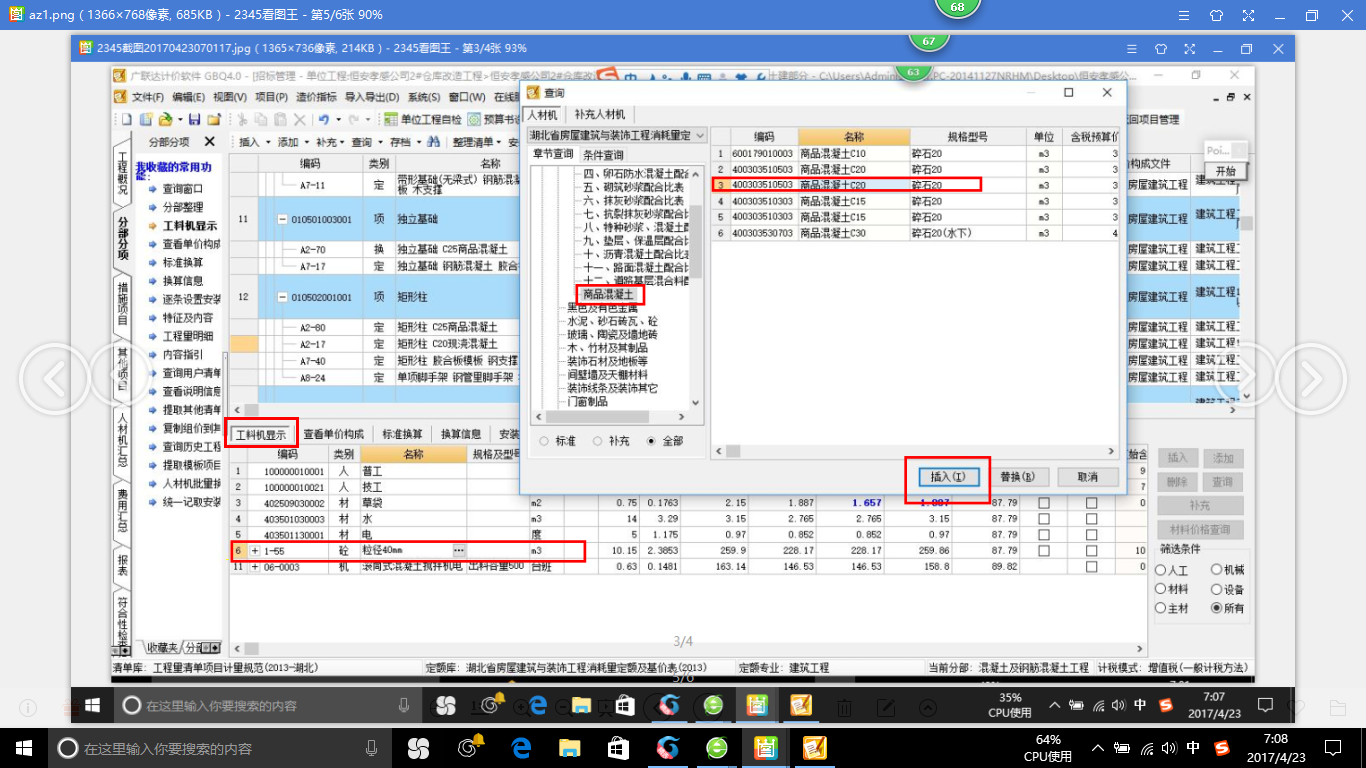This screenshot has width=1366, height=768.
Task: Select the 措施项目 vertical side tab
Action: [x=122, y=304]
